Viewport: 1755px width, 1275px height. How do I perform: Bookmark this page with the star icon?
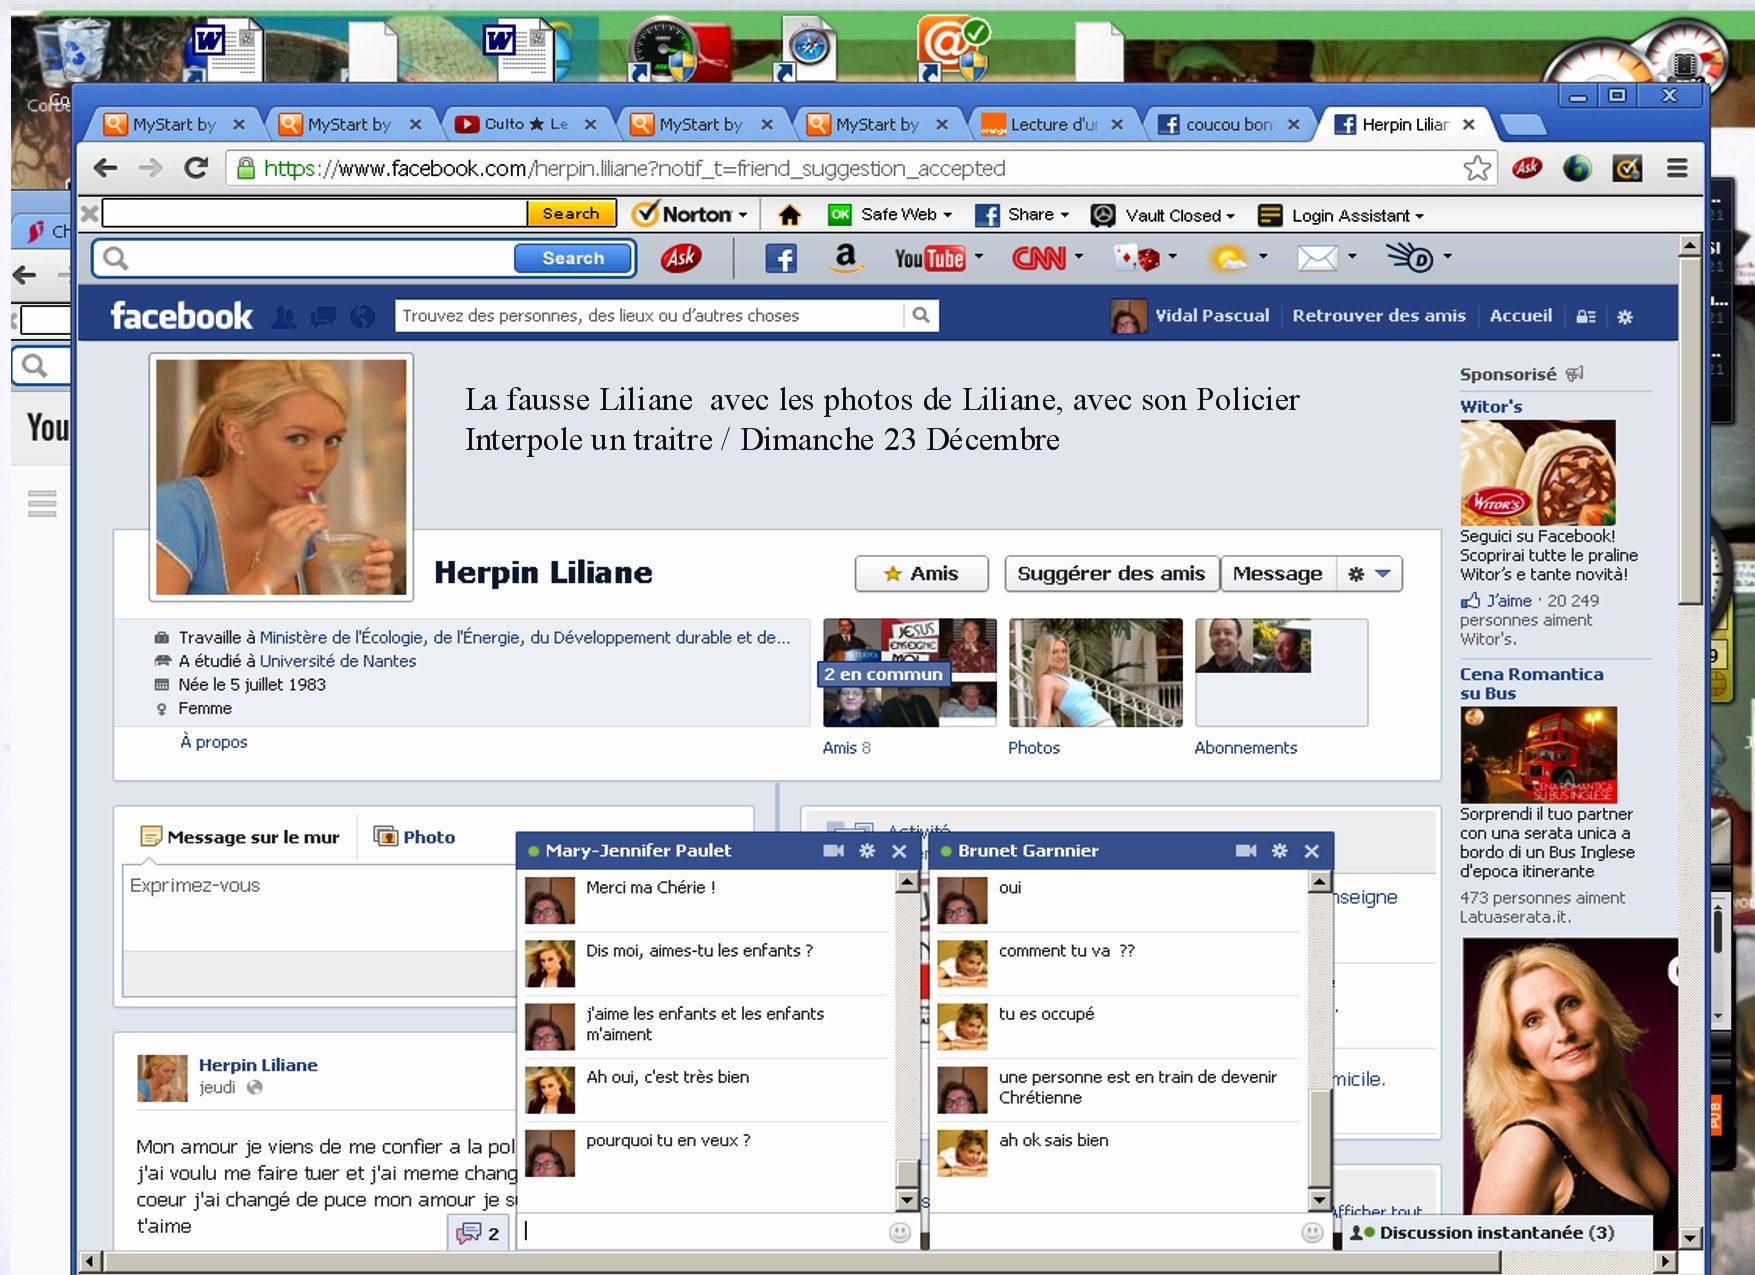(1476, 168)
